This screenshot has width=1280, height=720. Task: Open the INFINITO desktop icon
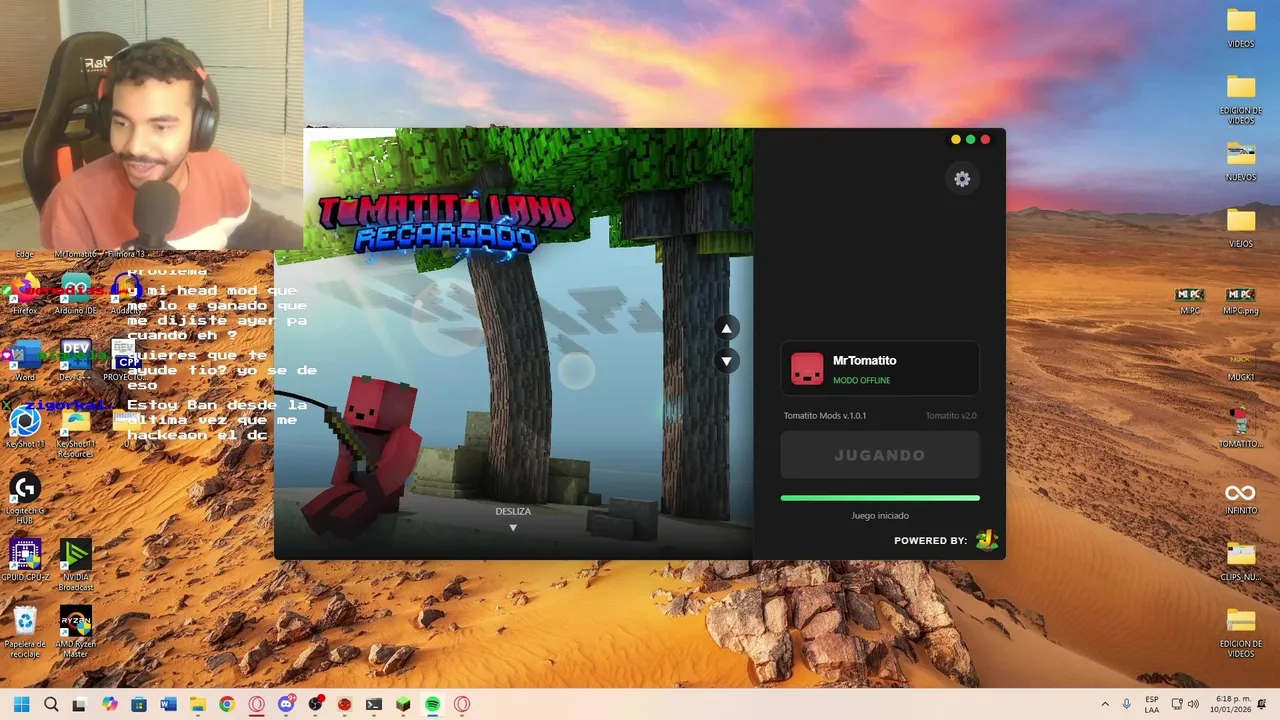1241,498
